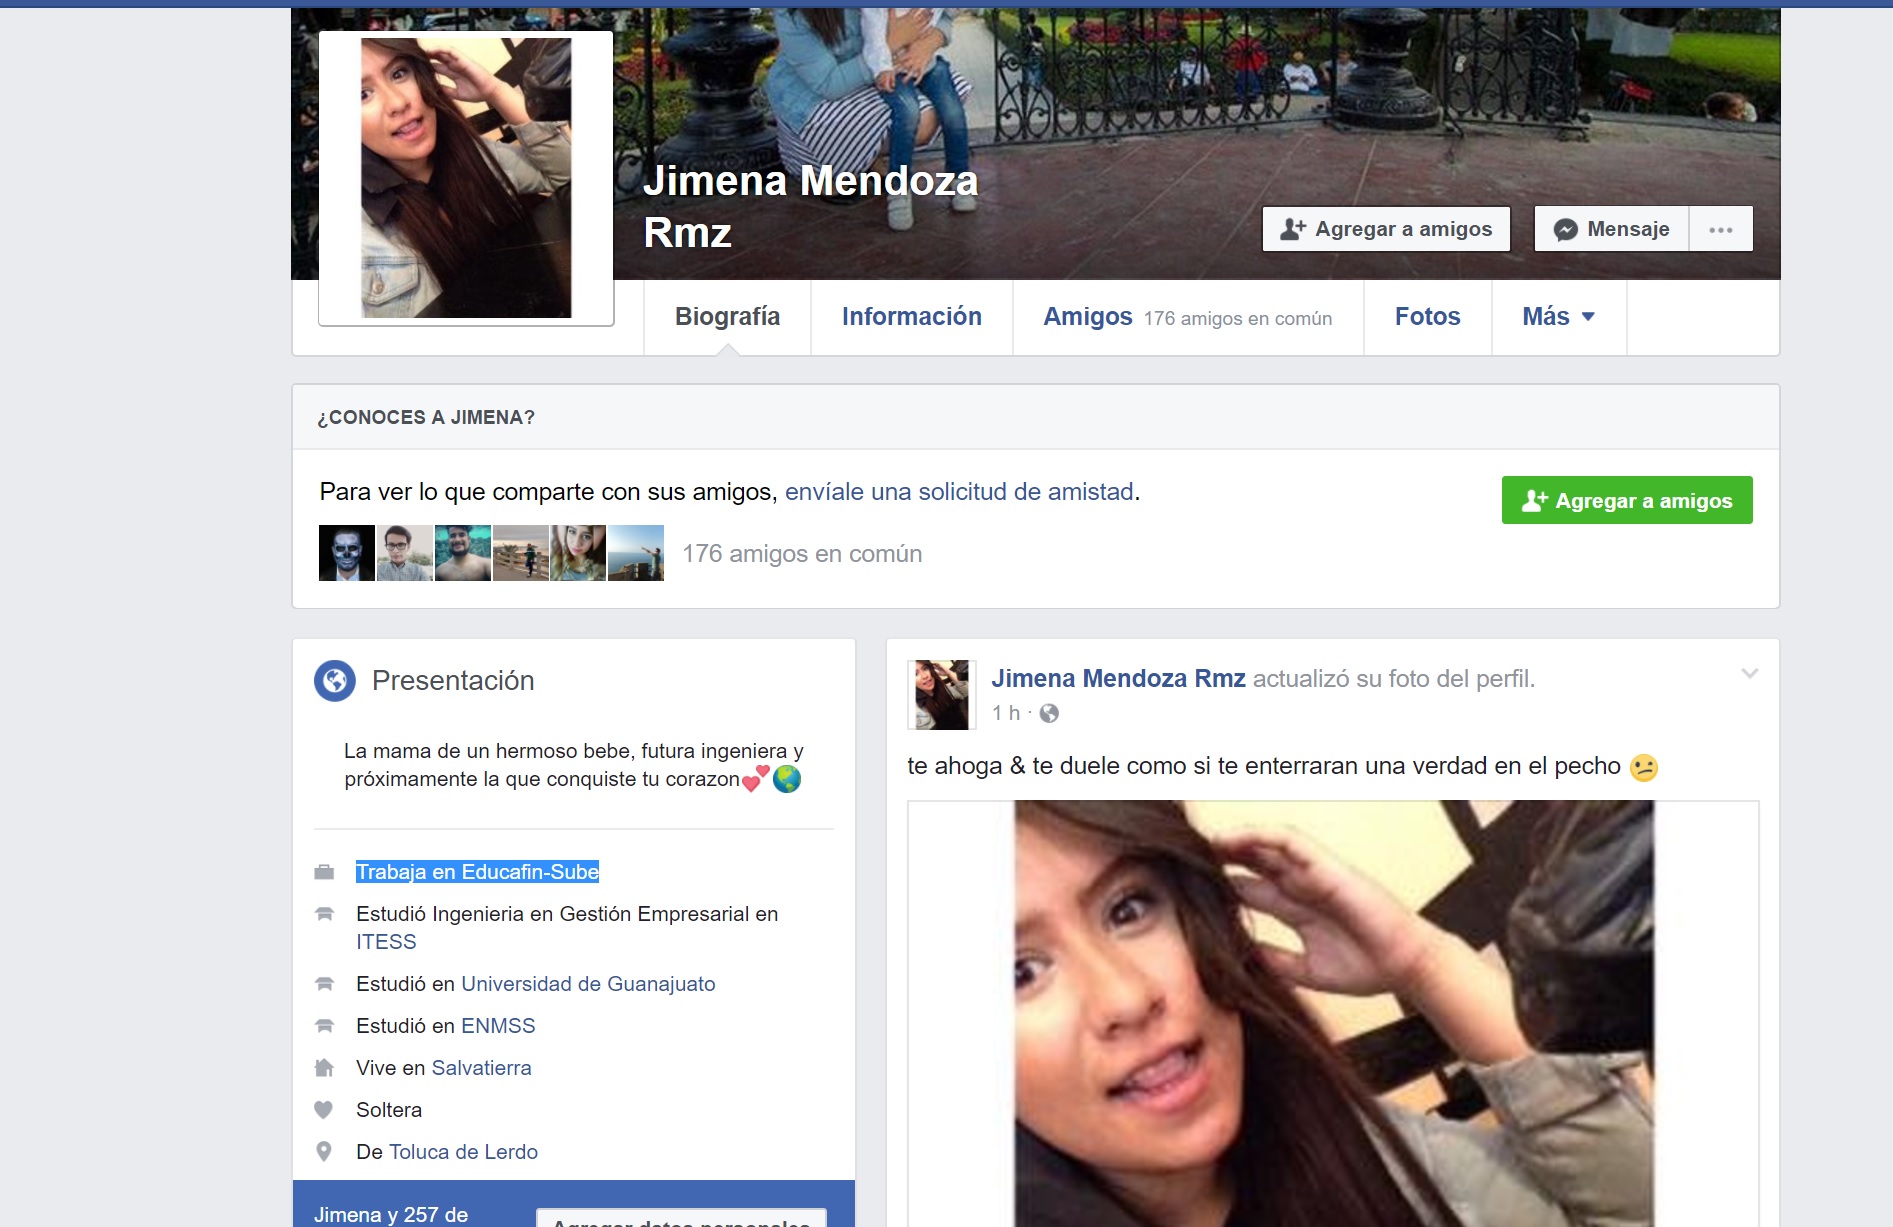Click the skull-face mutual friend thumbnail

click(346, 553)
